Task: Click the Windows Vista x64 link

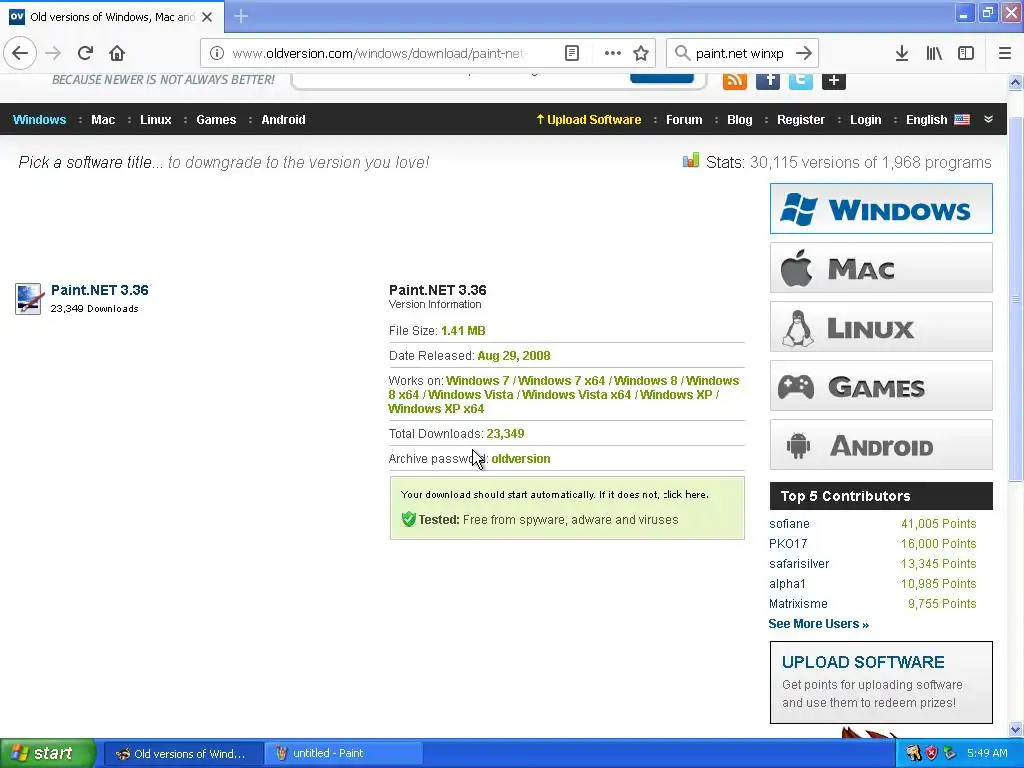Action: 577,394
